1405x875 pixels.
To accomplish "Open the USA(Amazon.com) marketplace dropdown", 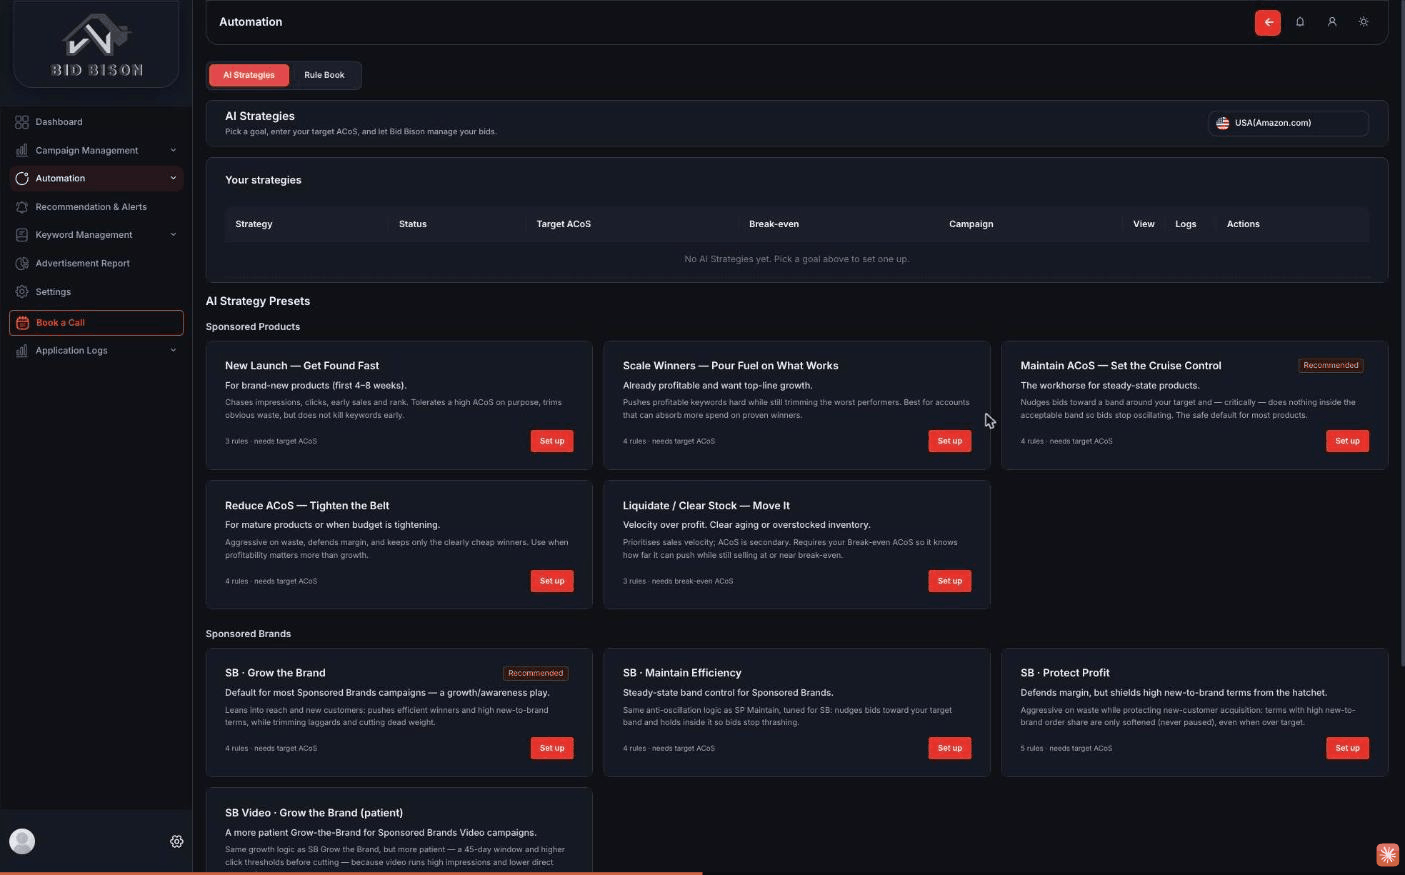I will [1288, 123].
